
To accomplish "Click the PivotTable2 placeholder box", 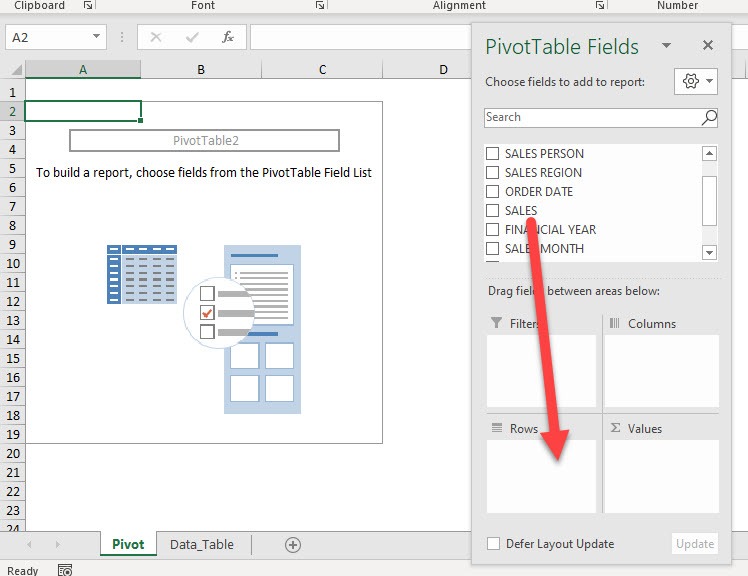I will [x=205, y=141].
